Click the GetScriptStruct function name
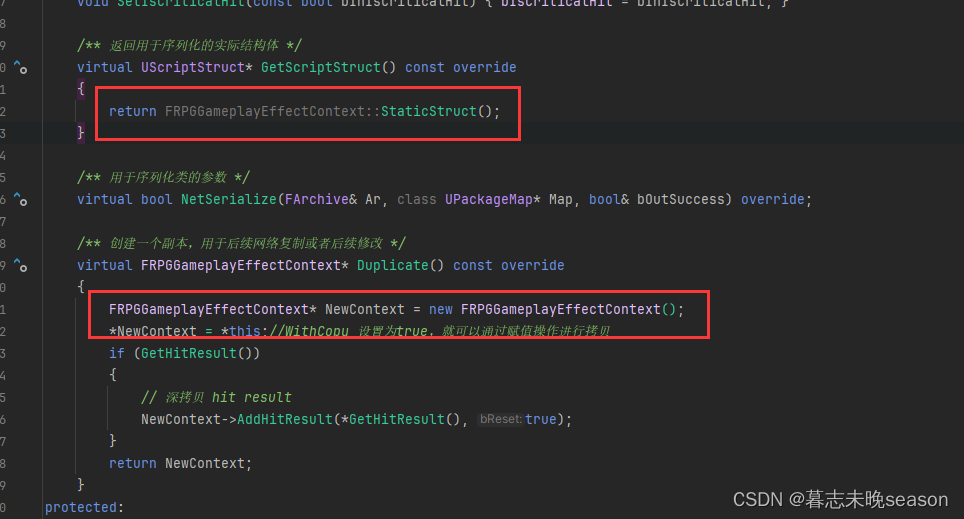Screen dimensions: 964x519 321,67
